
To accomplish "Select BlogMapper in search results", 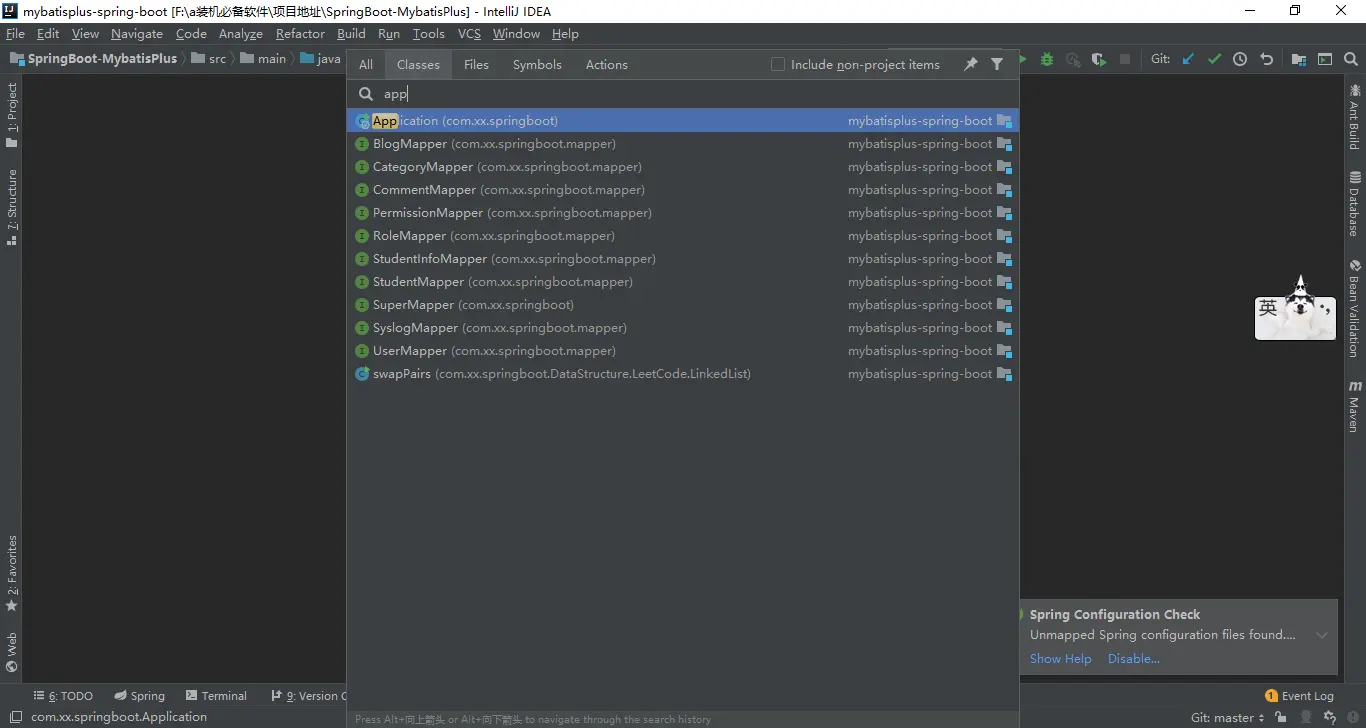I will click(x=683, y=144).
